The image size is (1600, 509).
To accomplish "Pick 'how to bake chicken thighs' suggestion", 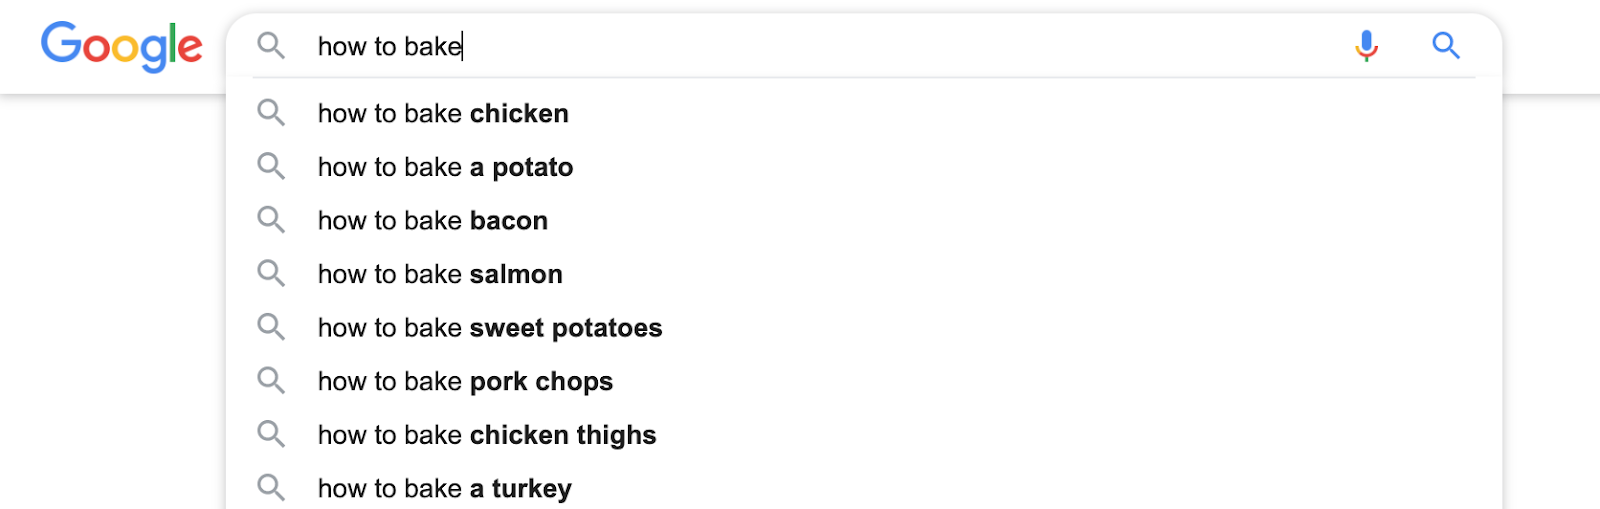I will click(864, 435).
